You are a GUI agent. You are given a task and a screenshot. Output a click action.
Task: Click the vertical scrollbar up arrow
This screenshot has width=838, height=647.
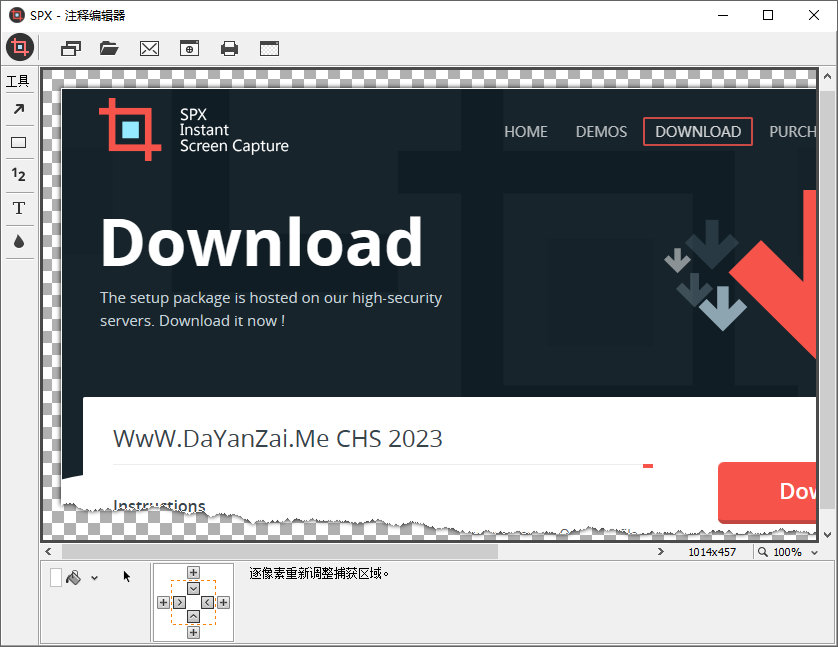pyautogui.click(x=827, y=76)
